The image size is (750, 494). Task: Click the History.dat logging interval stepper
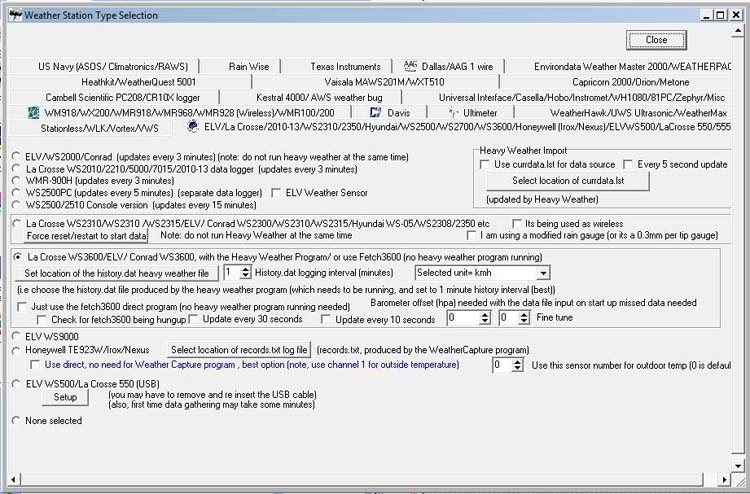[x=245, y=273]
